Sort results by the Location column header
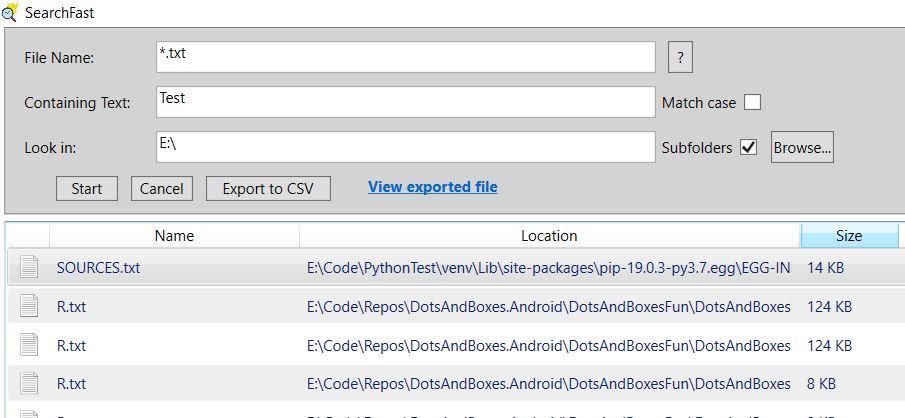The width and height of the screenshot is (905, 418). point(549,236)
